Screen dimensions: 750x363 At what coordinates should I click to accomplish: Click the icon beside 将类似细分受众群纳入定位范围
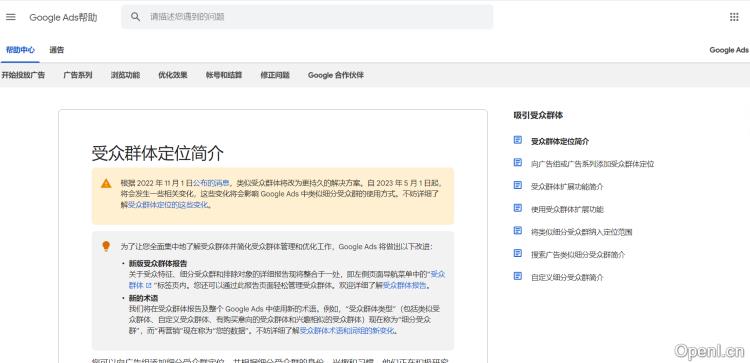coord(518,231)
